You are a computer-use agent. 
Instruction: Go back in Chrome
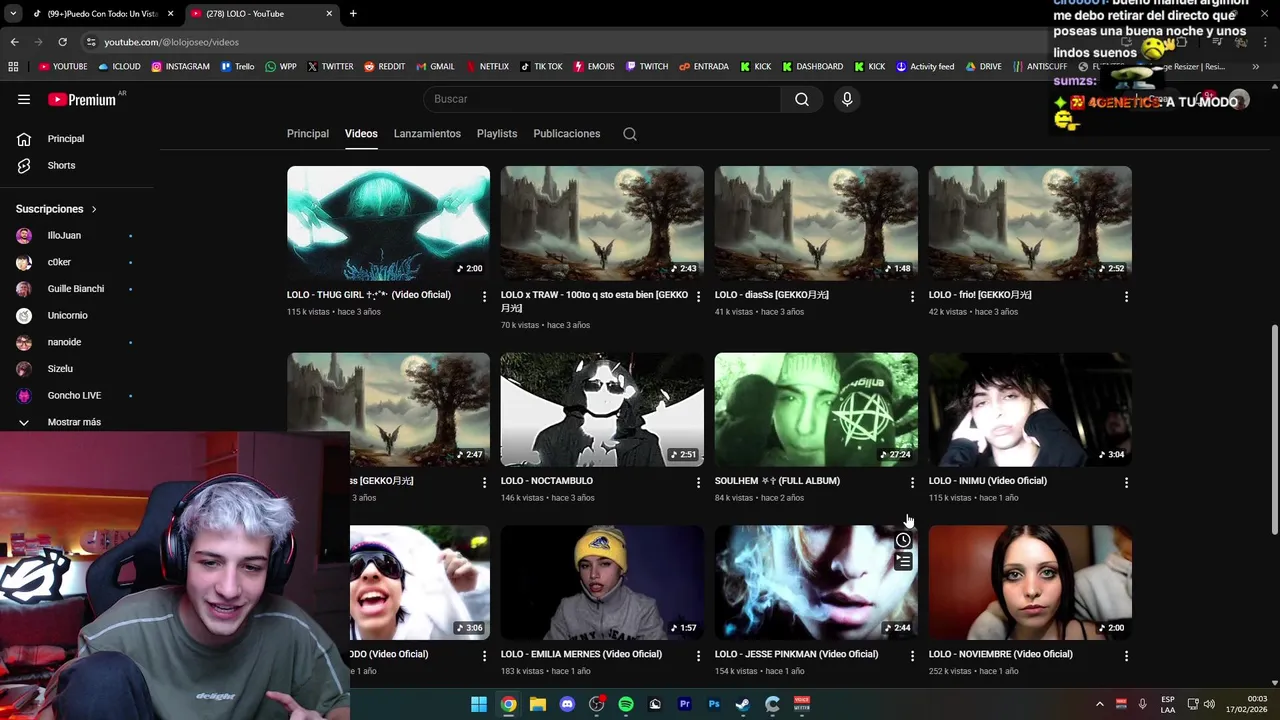(x=14, y=42)
